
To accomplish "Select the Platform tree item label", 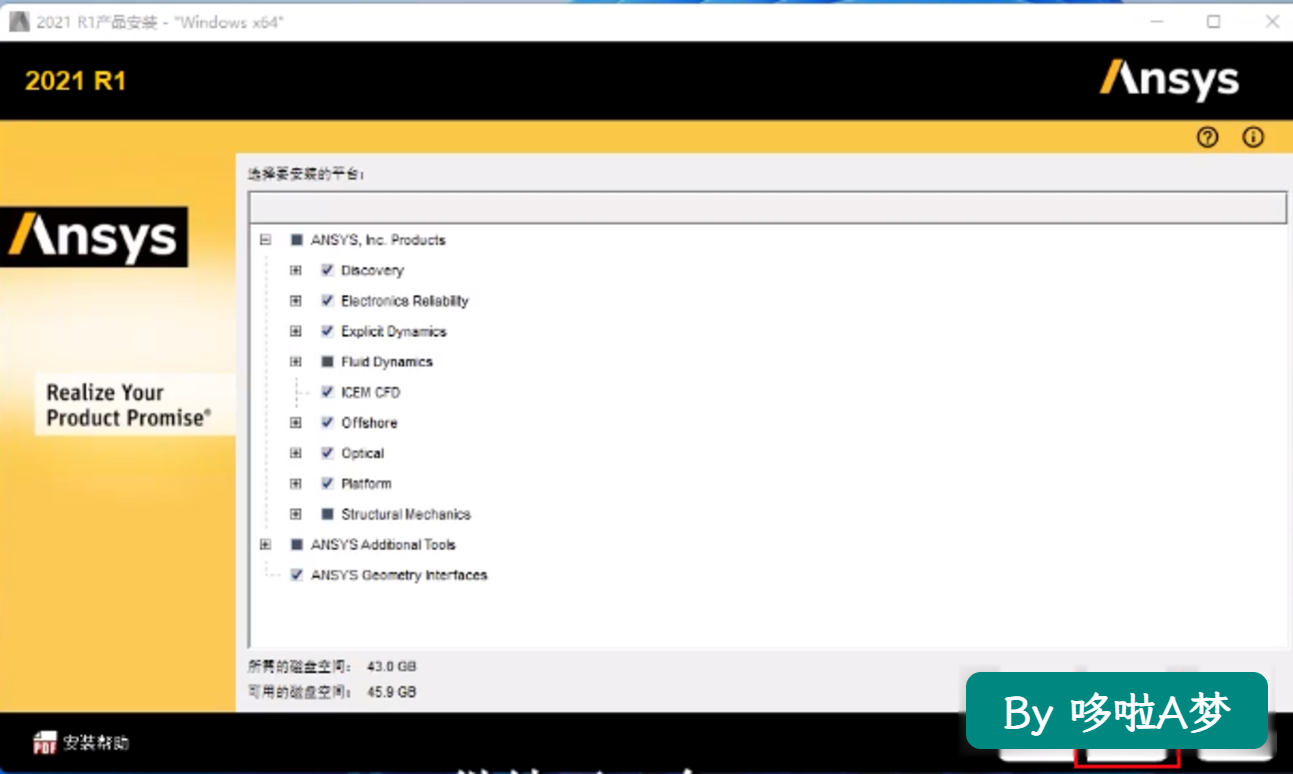I will [x=366, y=484].
